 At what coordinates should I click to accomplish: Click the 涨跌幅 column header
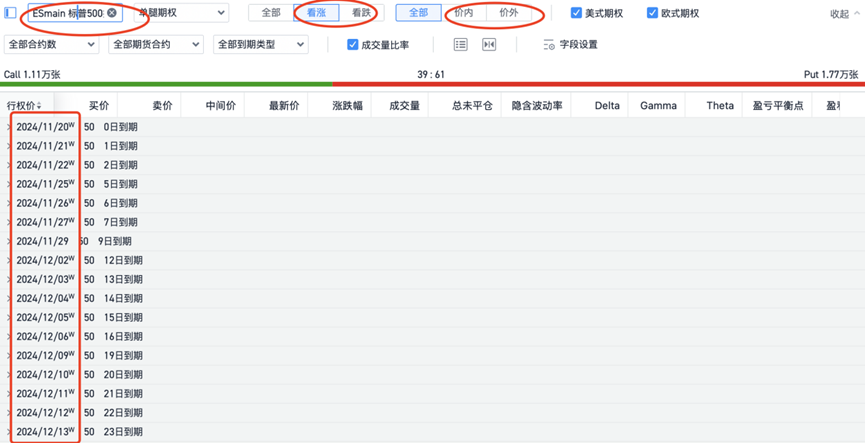(348, 106)
